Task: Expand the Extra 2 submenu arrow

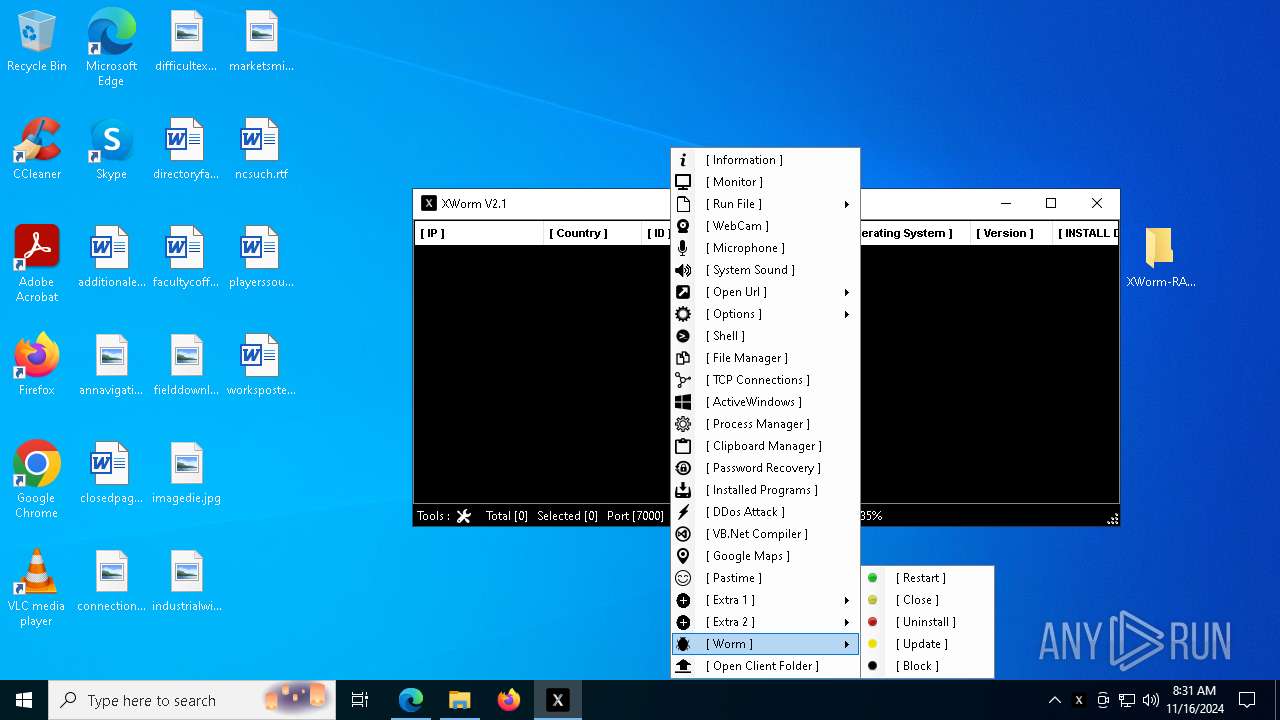Action: [846, 622]
